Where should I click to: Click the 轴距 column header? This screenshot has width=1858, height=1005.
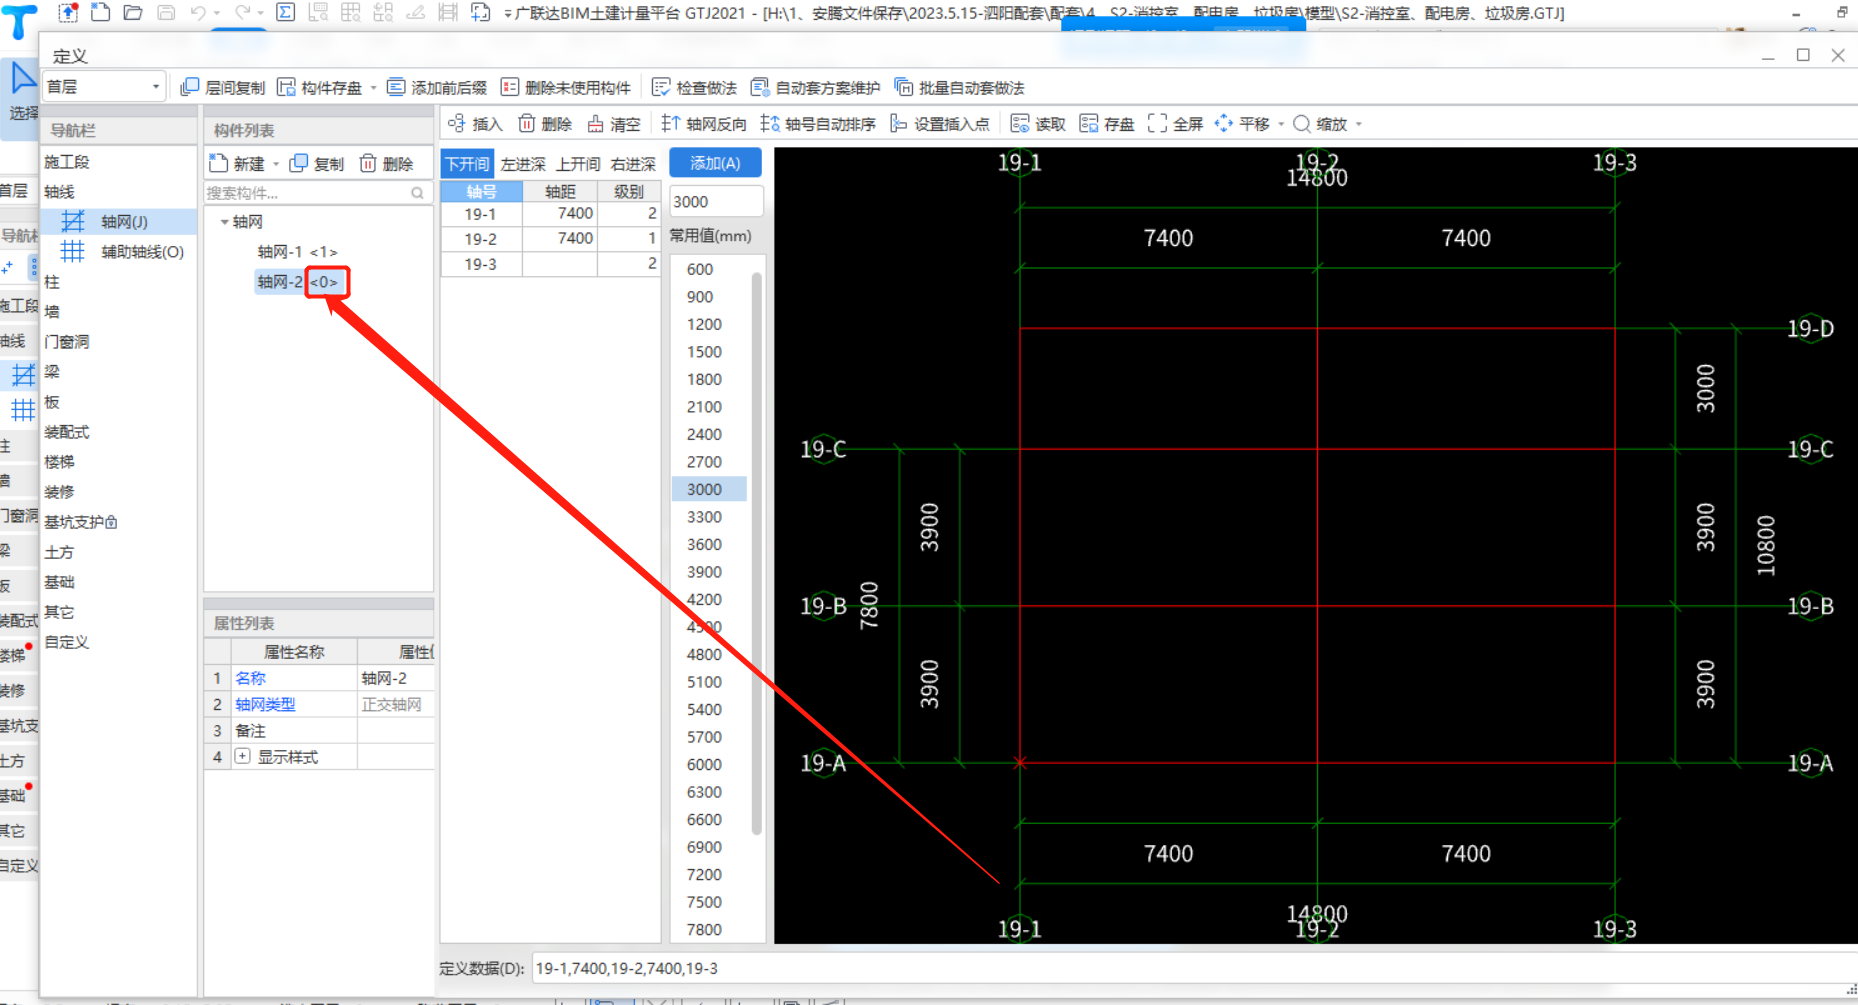[x=560, y=191]
